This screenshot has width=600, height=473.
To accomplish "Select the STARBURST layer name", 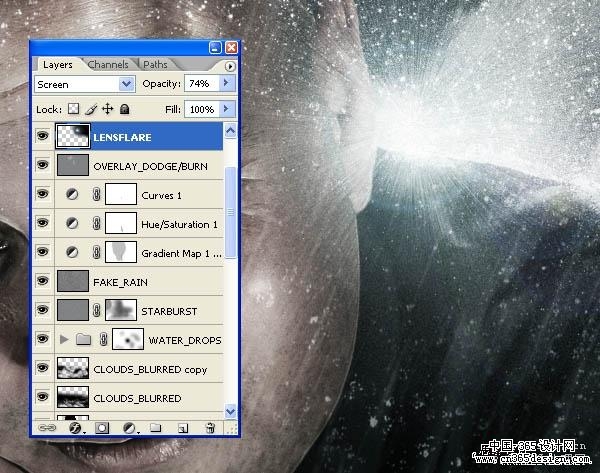I will click(x=169, y=311).
